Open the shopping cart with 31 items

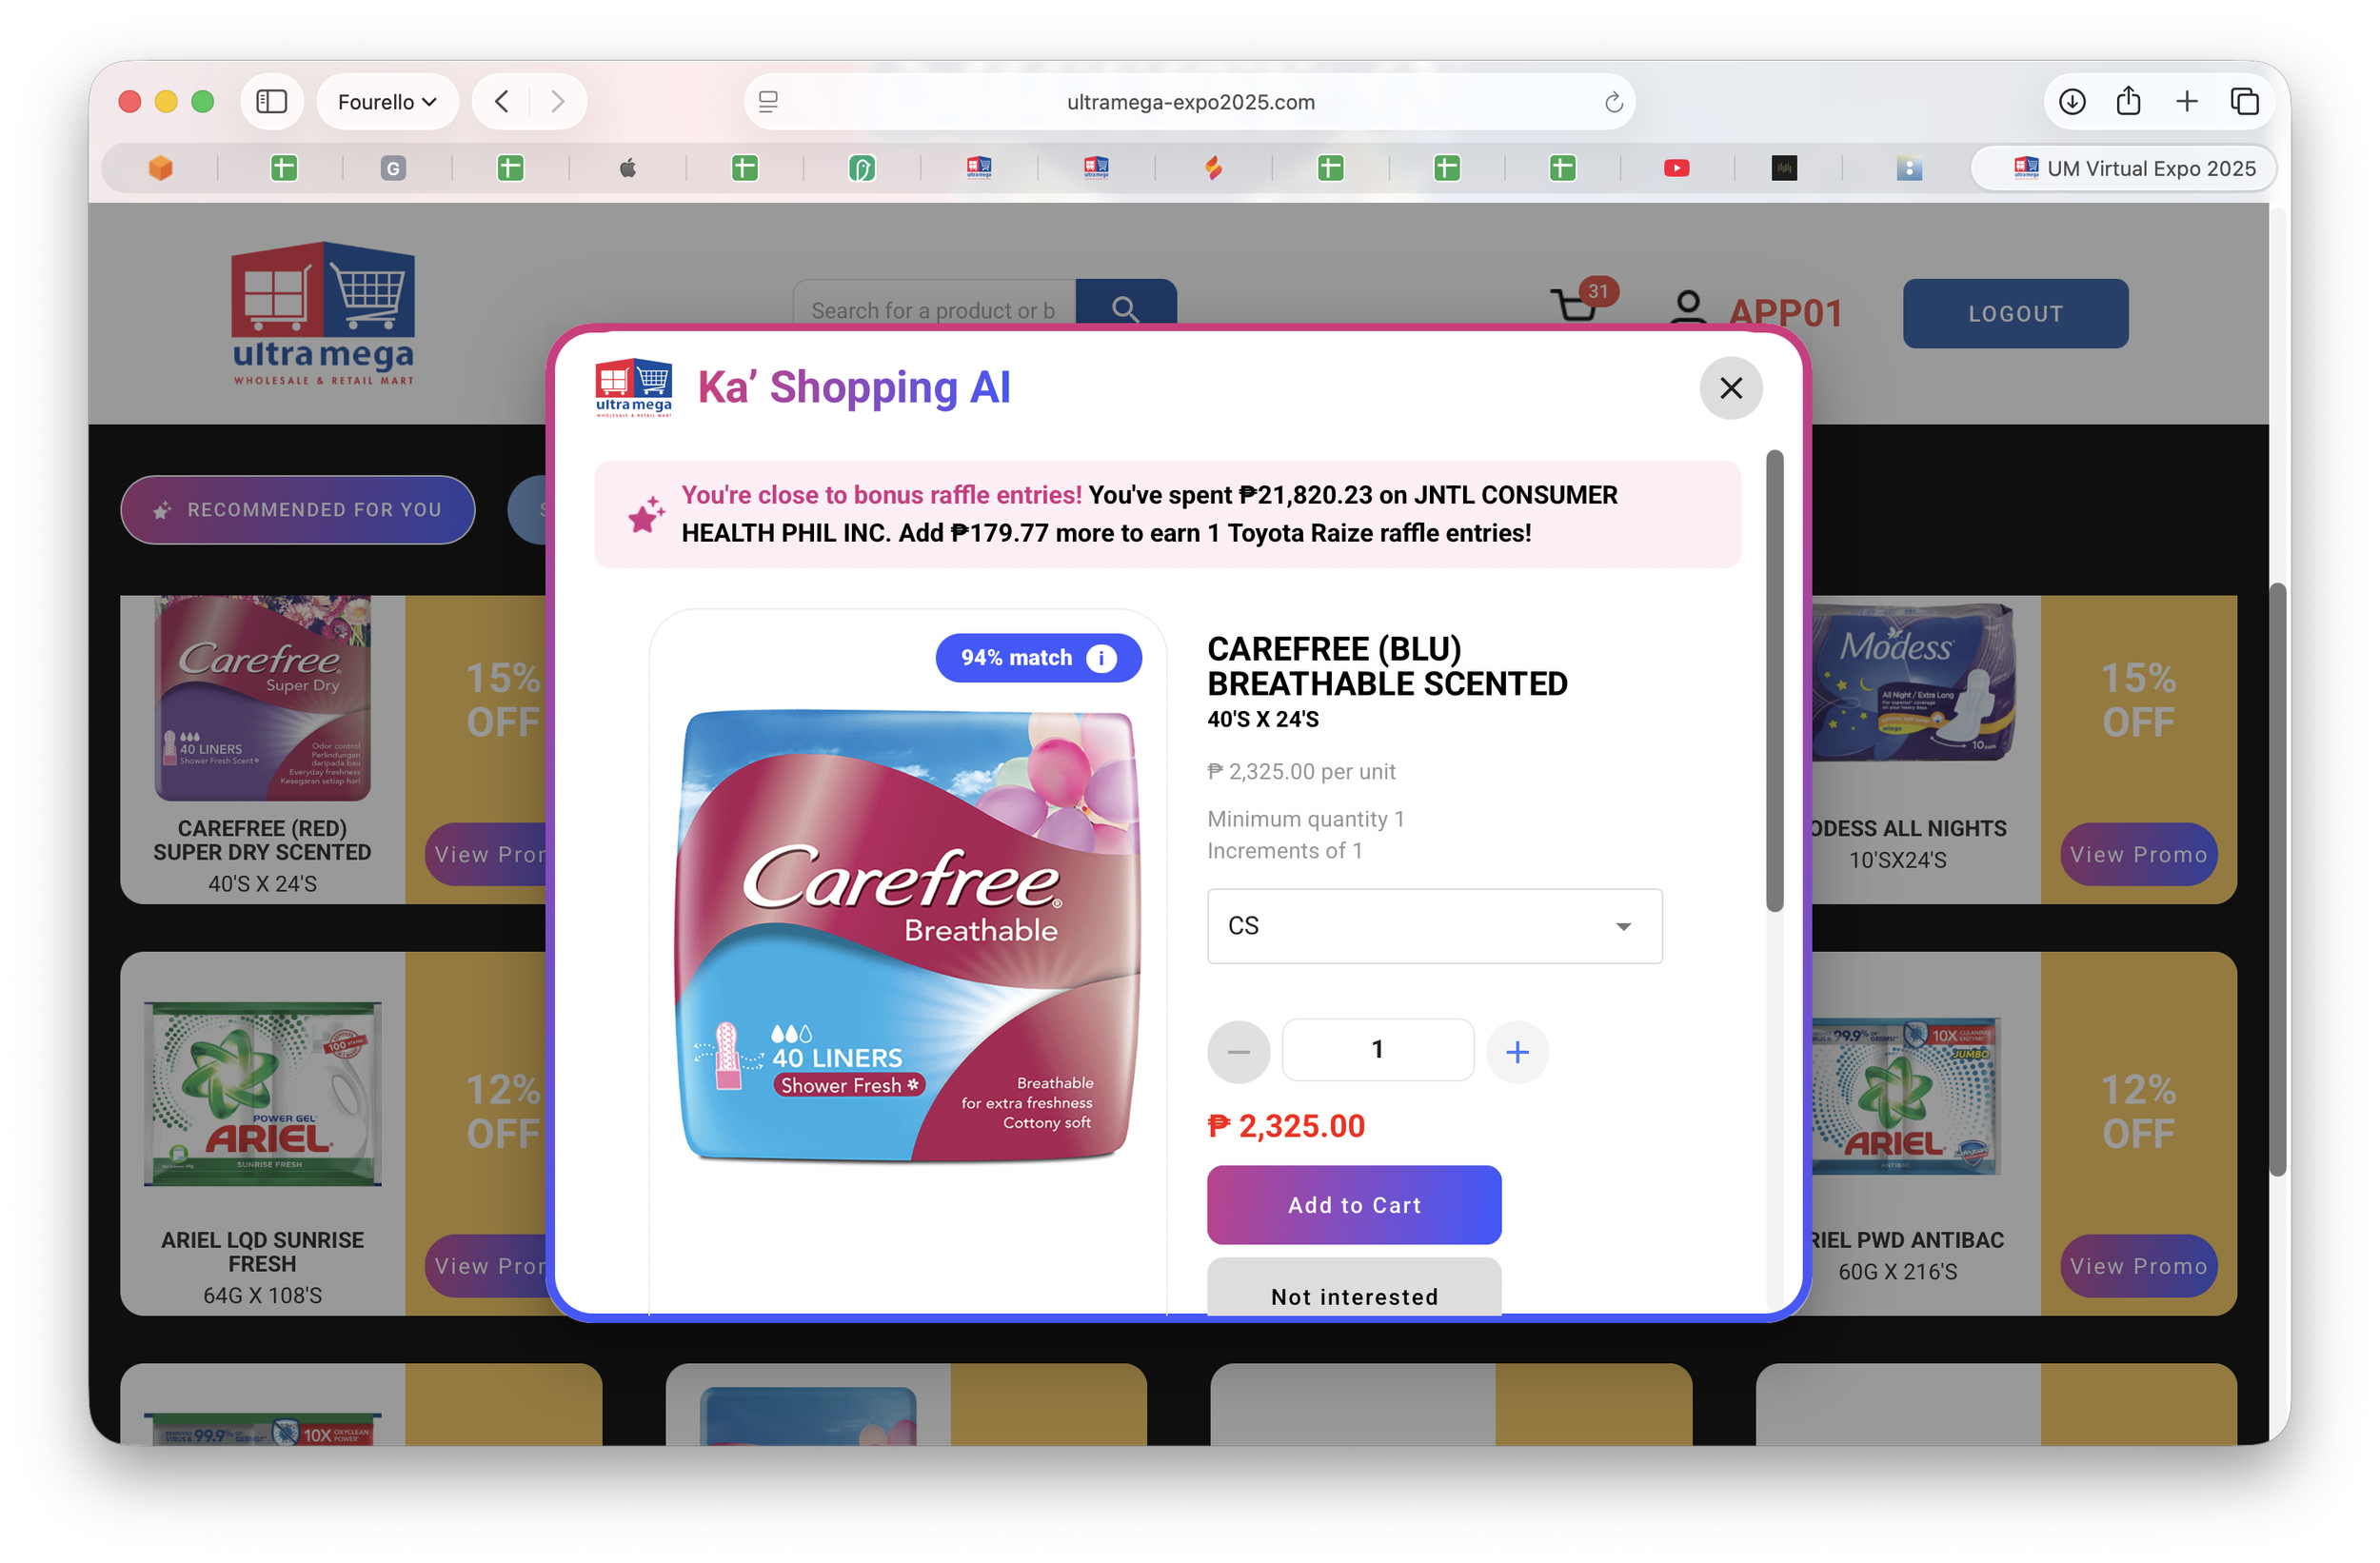pyautogui.click(x=1582, y=302)
